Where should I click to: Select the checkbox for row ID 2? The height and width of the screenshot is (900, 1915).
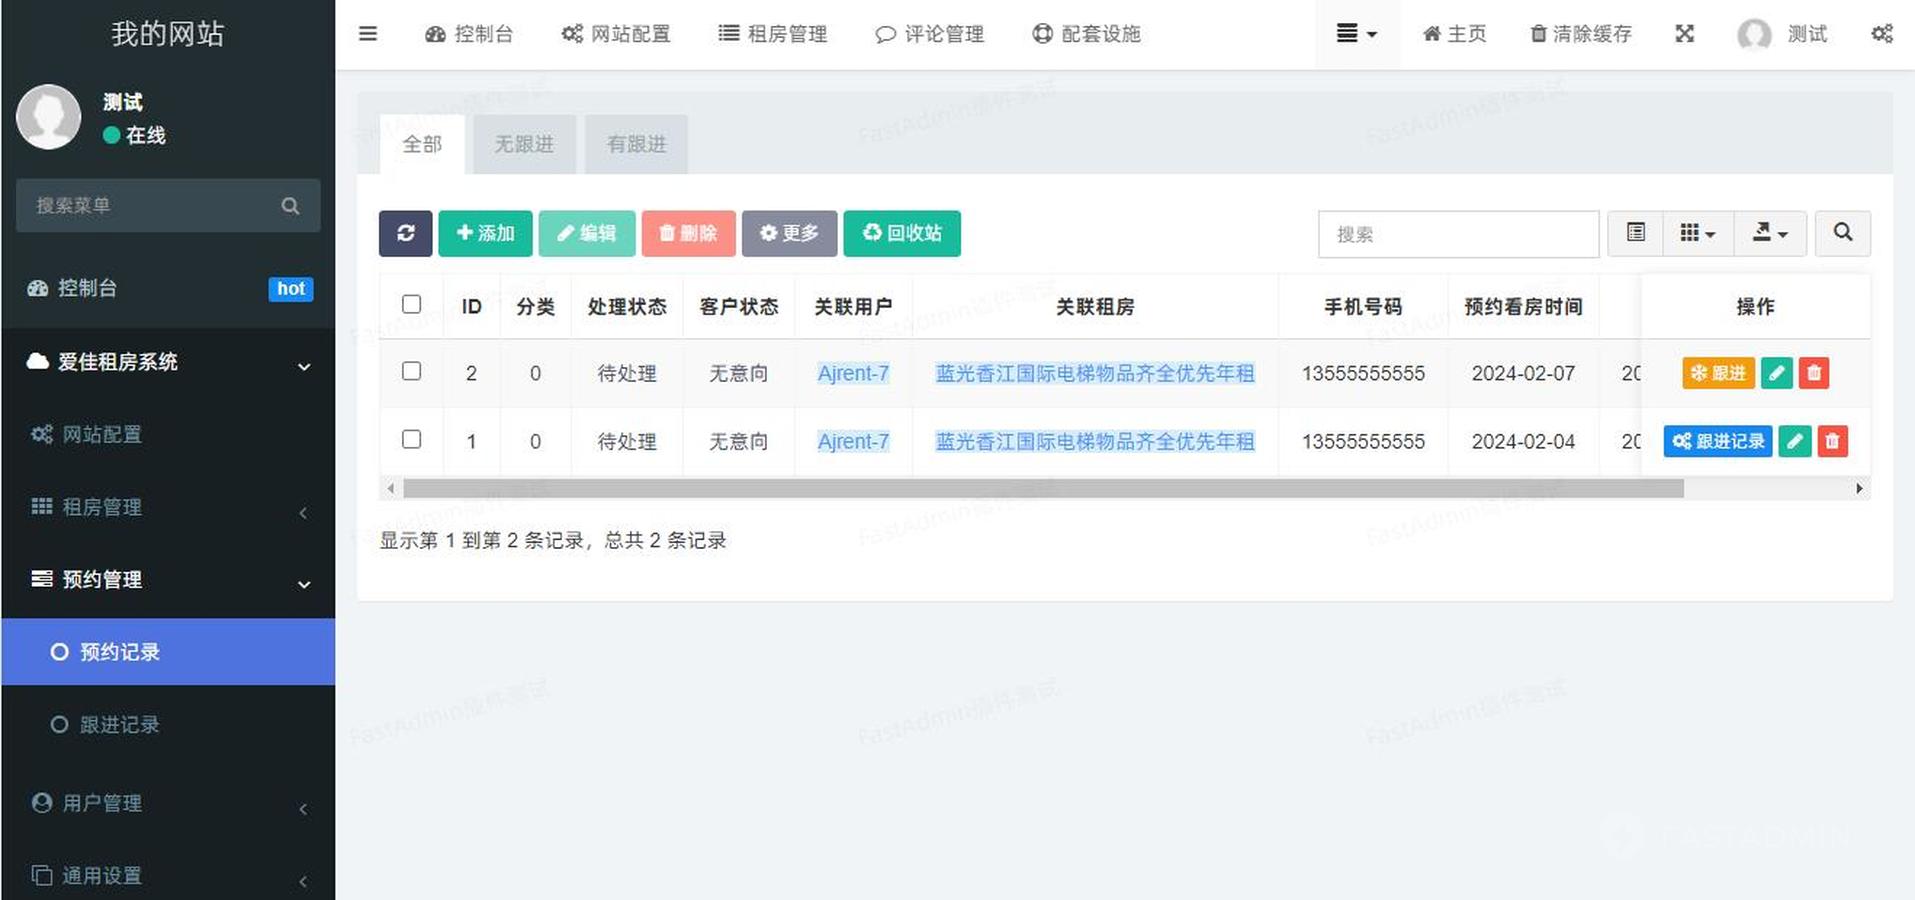point(411,371)
